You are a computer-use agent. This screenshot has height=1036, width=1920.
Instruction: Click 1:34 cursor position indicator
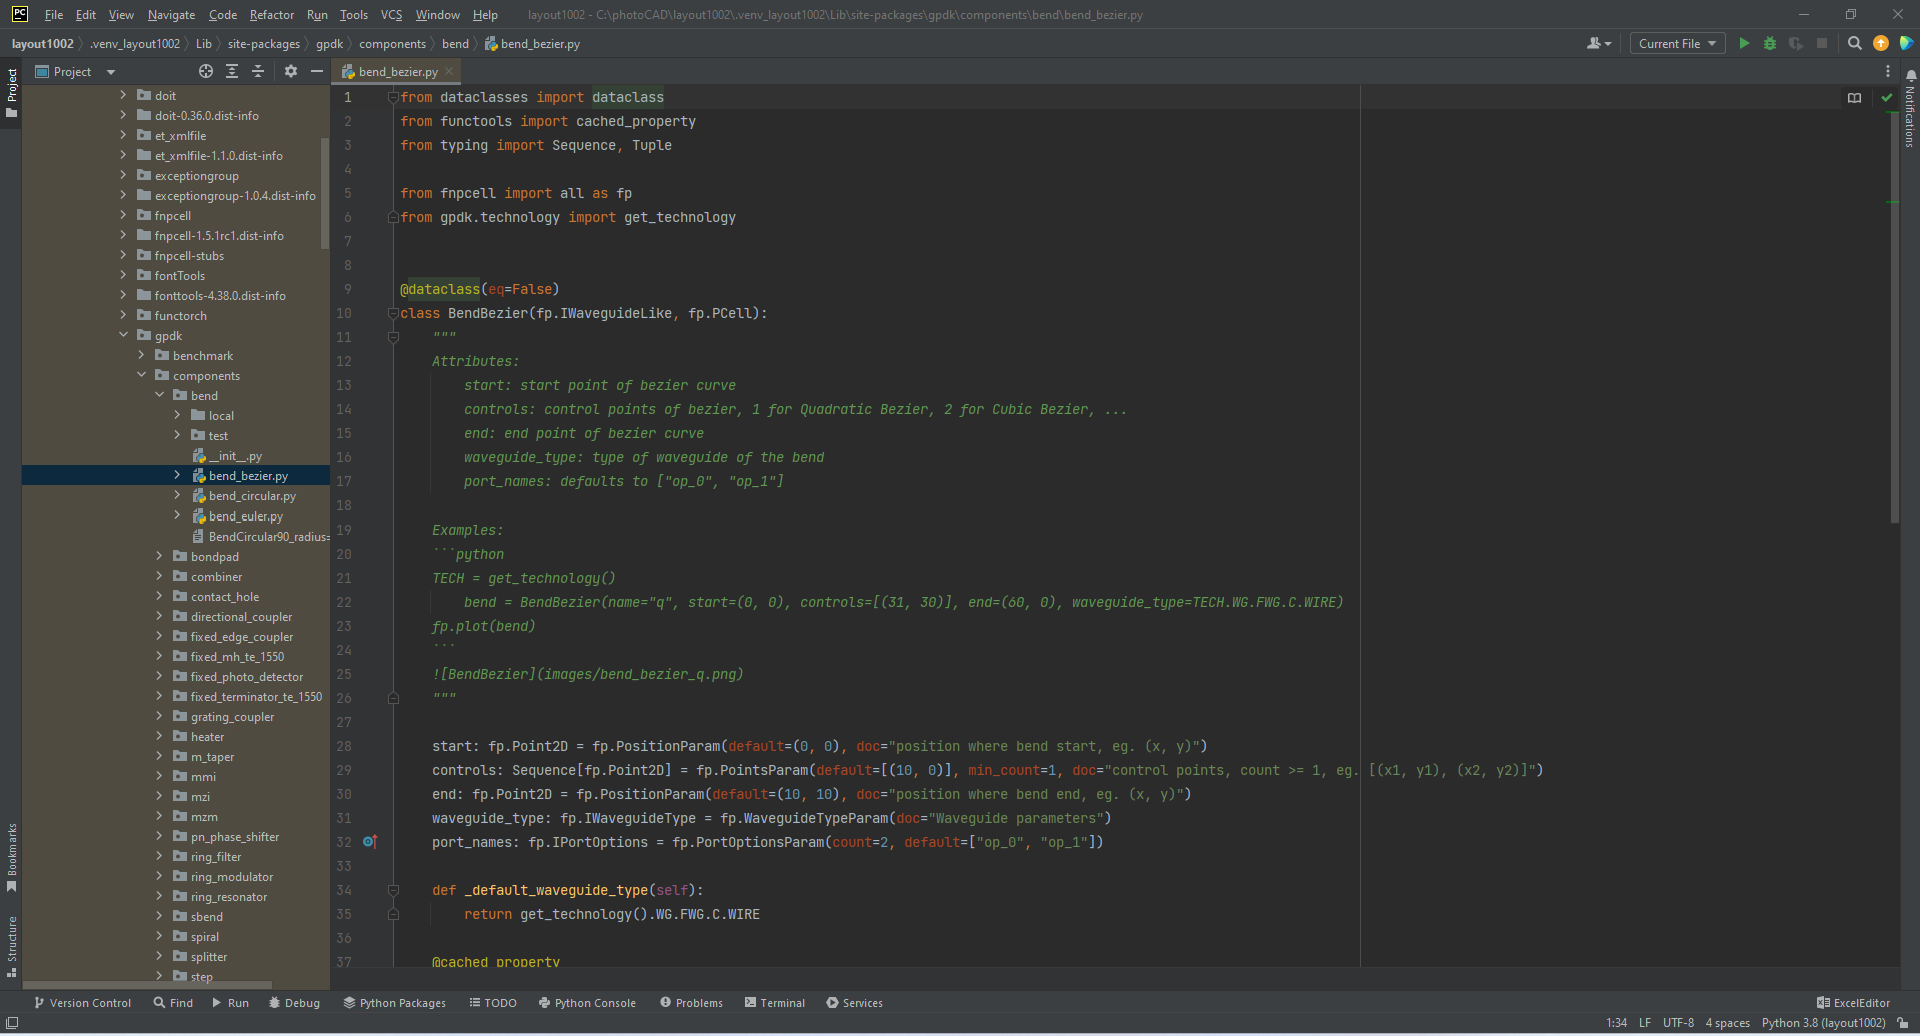(x=1616, y=1023)
